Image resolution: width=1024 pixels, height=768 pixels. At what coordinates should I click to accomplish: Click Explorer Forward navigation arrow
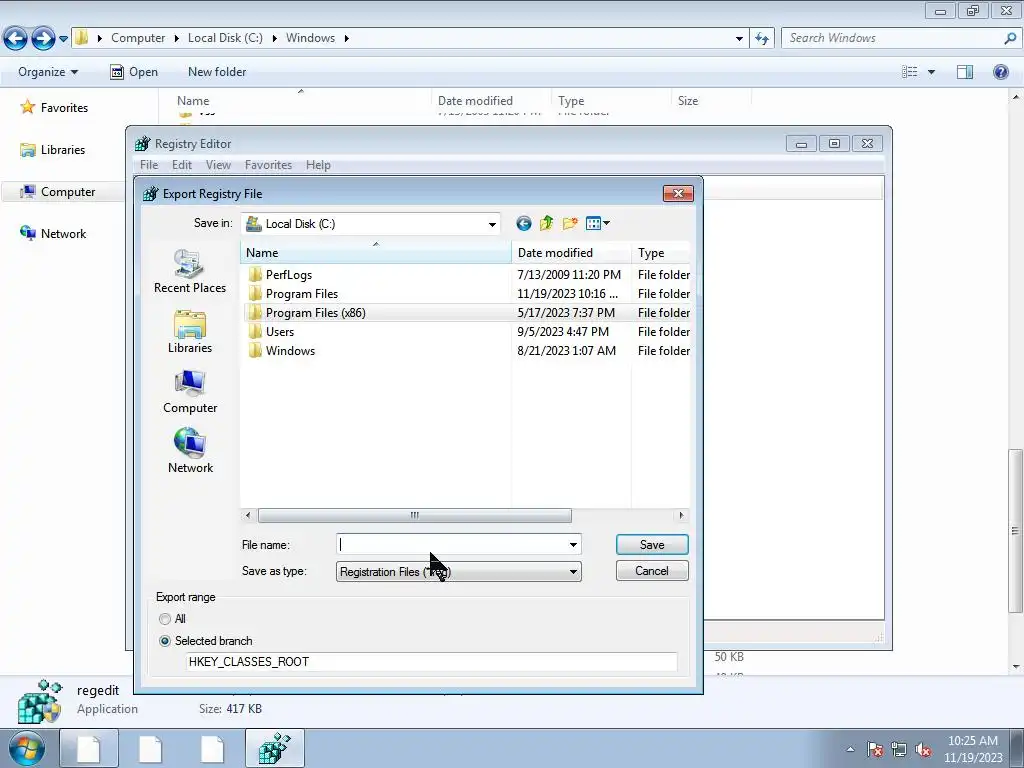[x=43, y=39]
